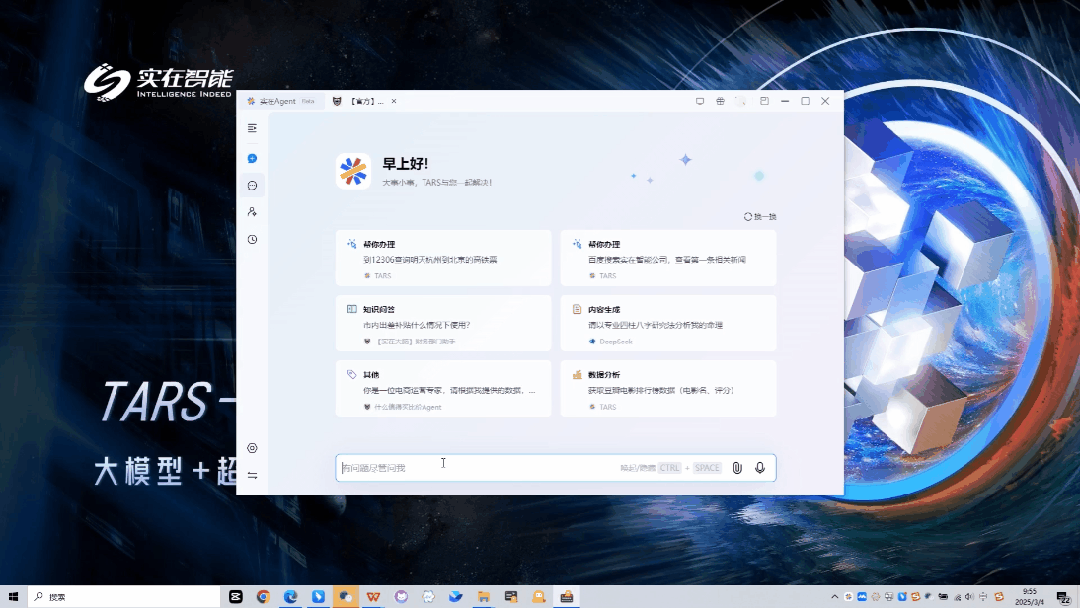Click the TARS logo above 早上好 greeting
This screenshot has height=608, width=1080.
(354, 172)
